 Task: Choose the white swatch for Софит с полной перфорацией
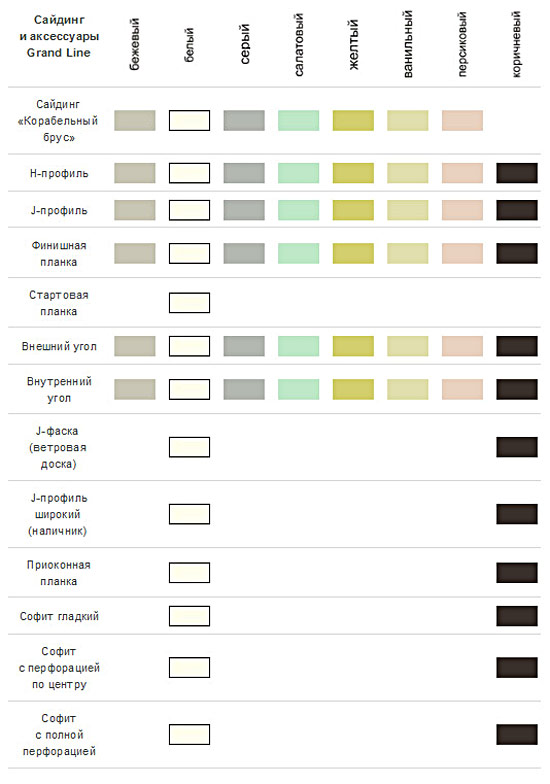(189, 734)
